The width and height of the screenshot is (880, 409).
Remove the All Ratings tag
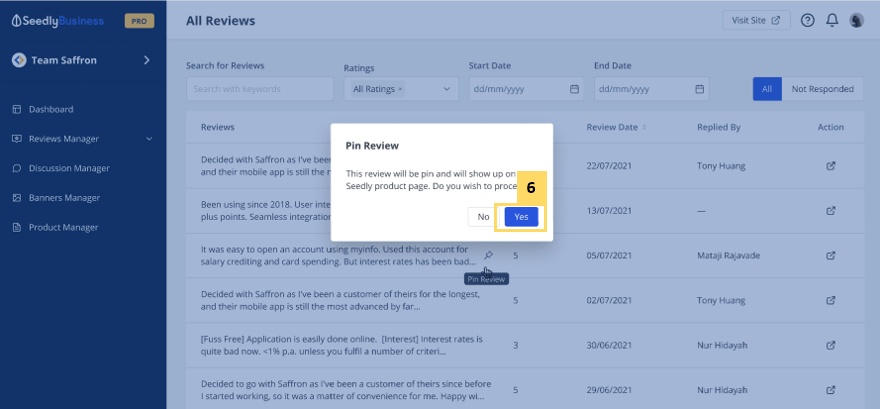point(400,89)
